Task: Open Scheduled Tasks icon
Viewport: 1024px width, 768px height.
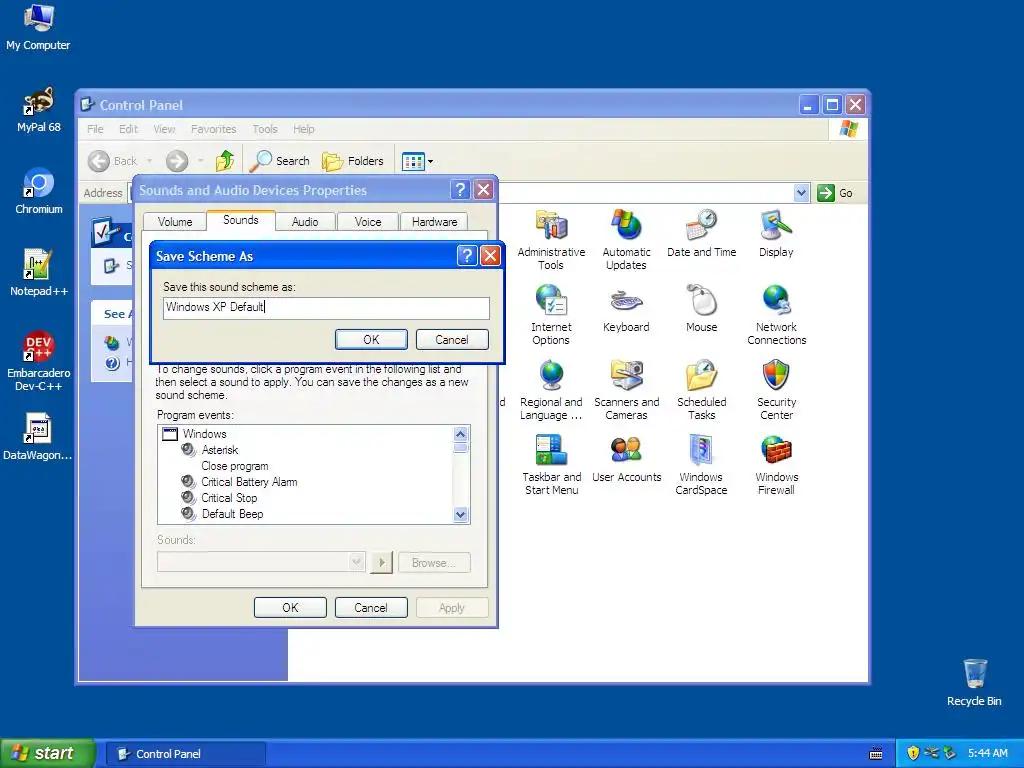Action: pyautogui.click(x=701, y=389)
